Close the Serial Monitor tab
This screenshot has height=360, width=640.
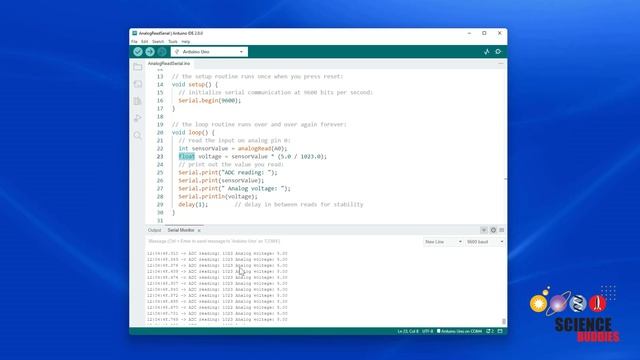pyautogui.click(x=199, y=231)
